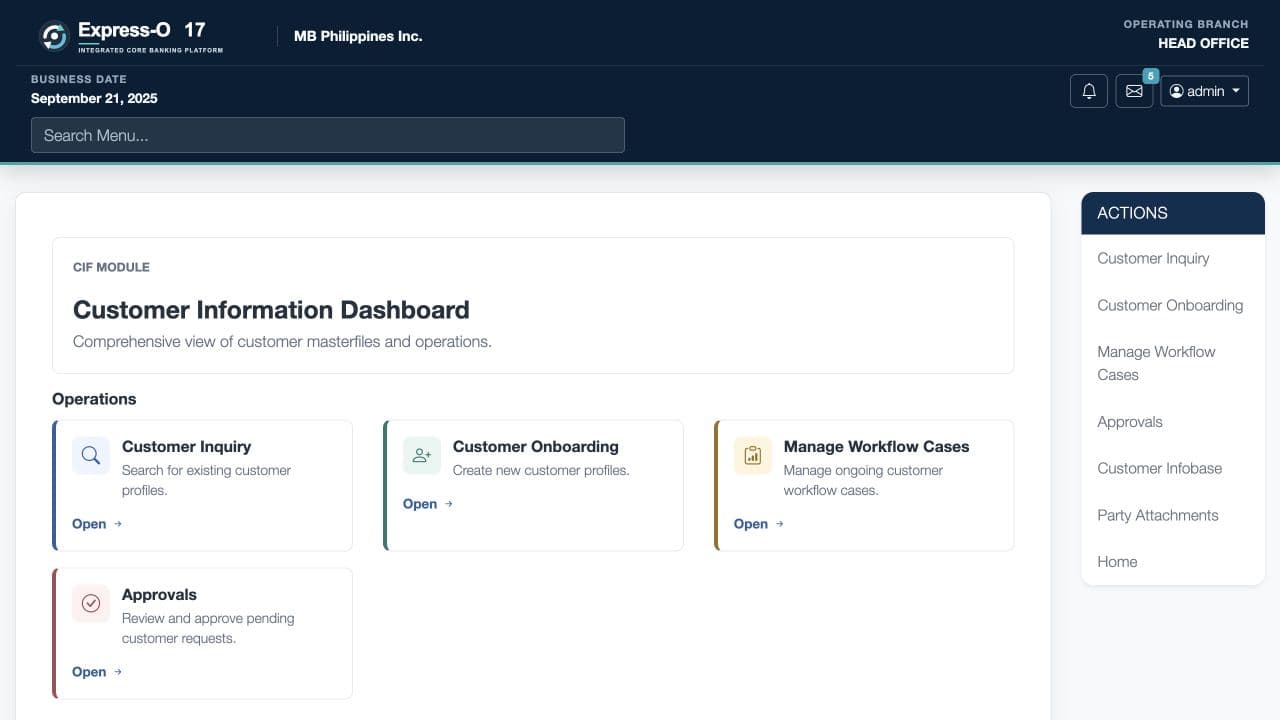
Task: Click the HEAD OFFICE operating branch label
Action: 1203,43
